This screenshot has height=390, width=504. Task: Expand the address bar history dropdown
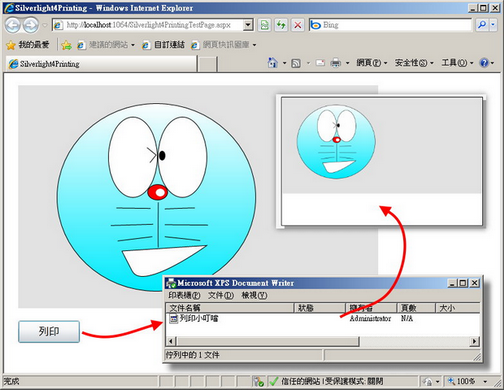[x=248, y=25]
